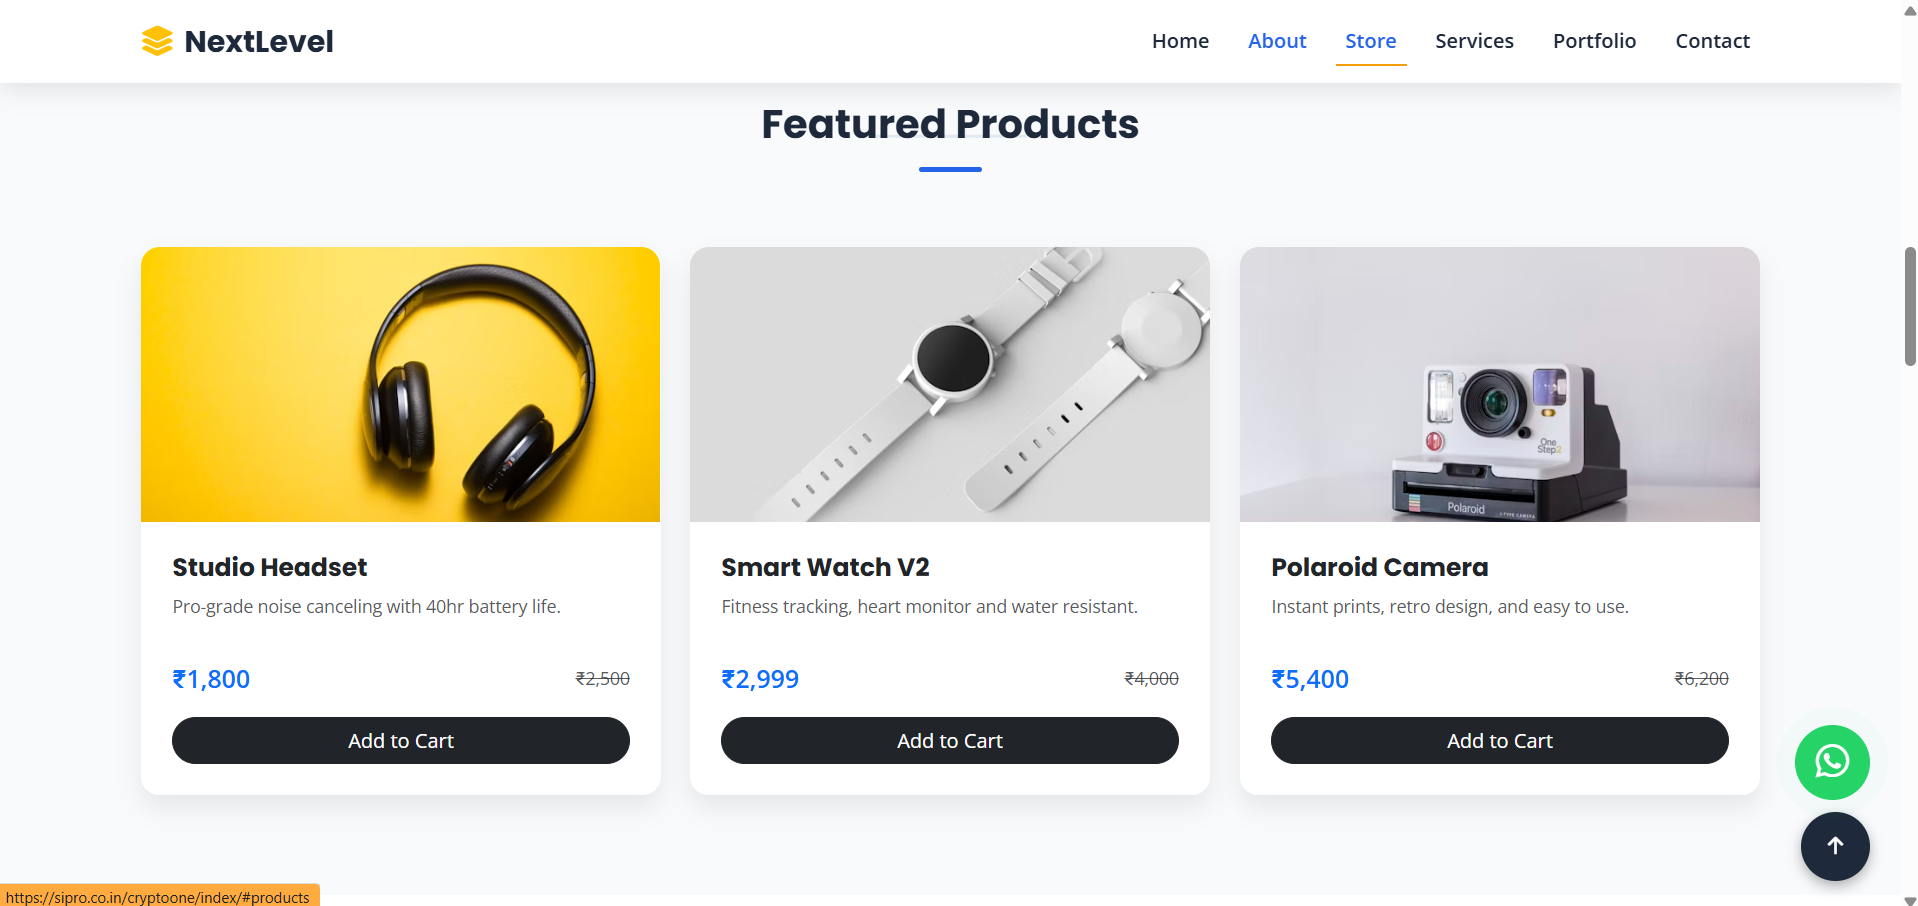
Task: Navigate to Portfolio in the menu
Action: click(1594, 41)
